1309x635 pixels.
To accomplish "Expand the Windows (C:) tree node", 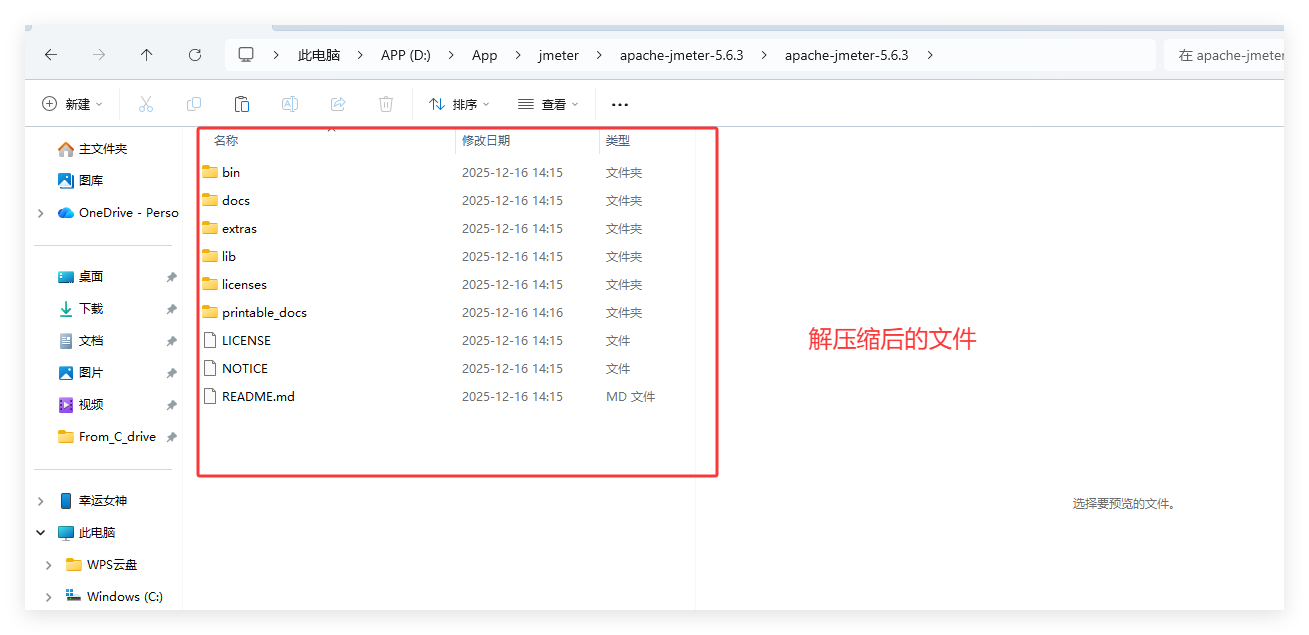I will [48, 597].
